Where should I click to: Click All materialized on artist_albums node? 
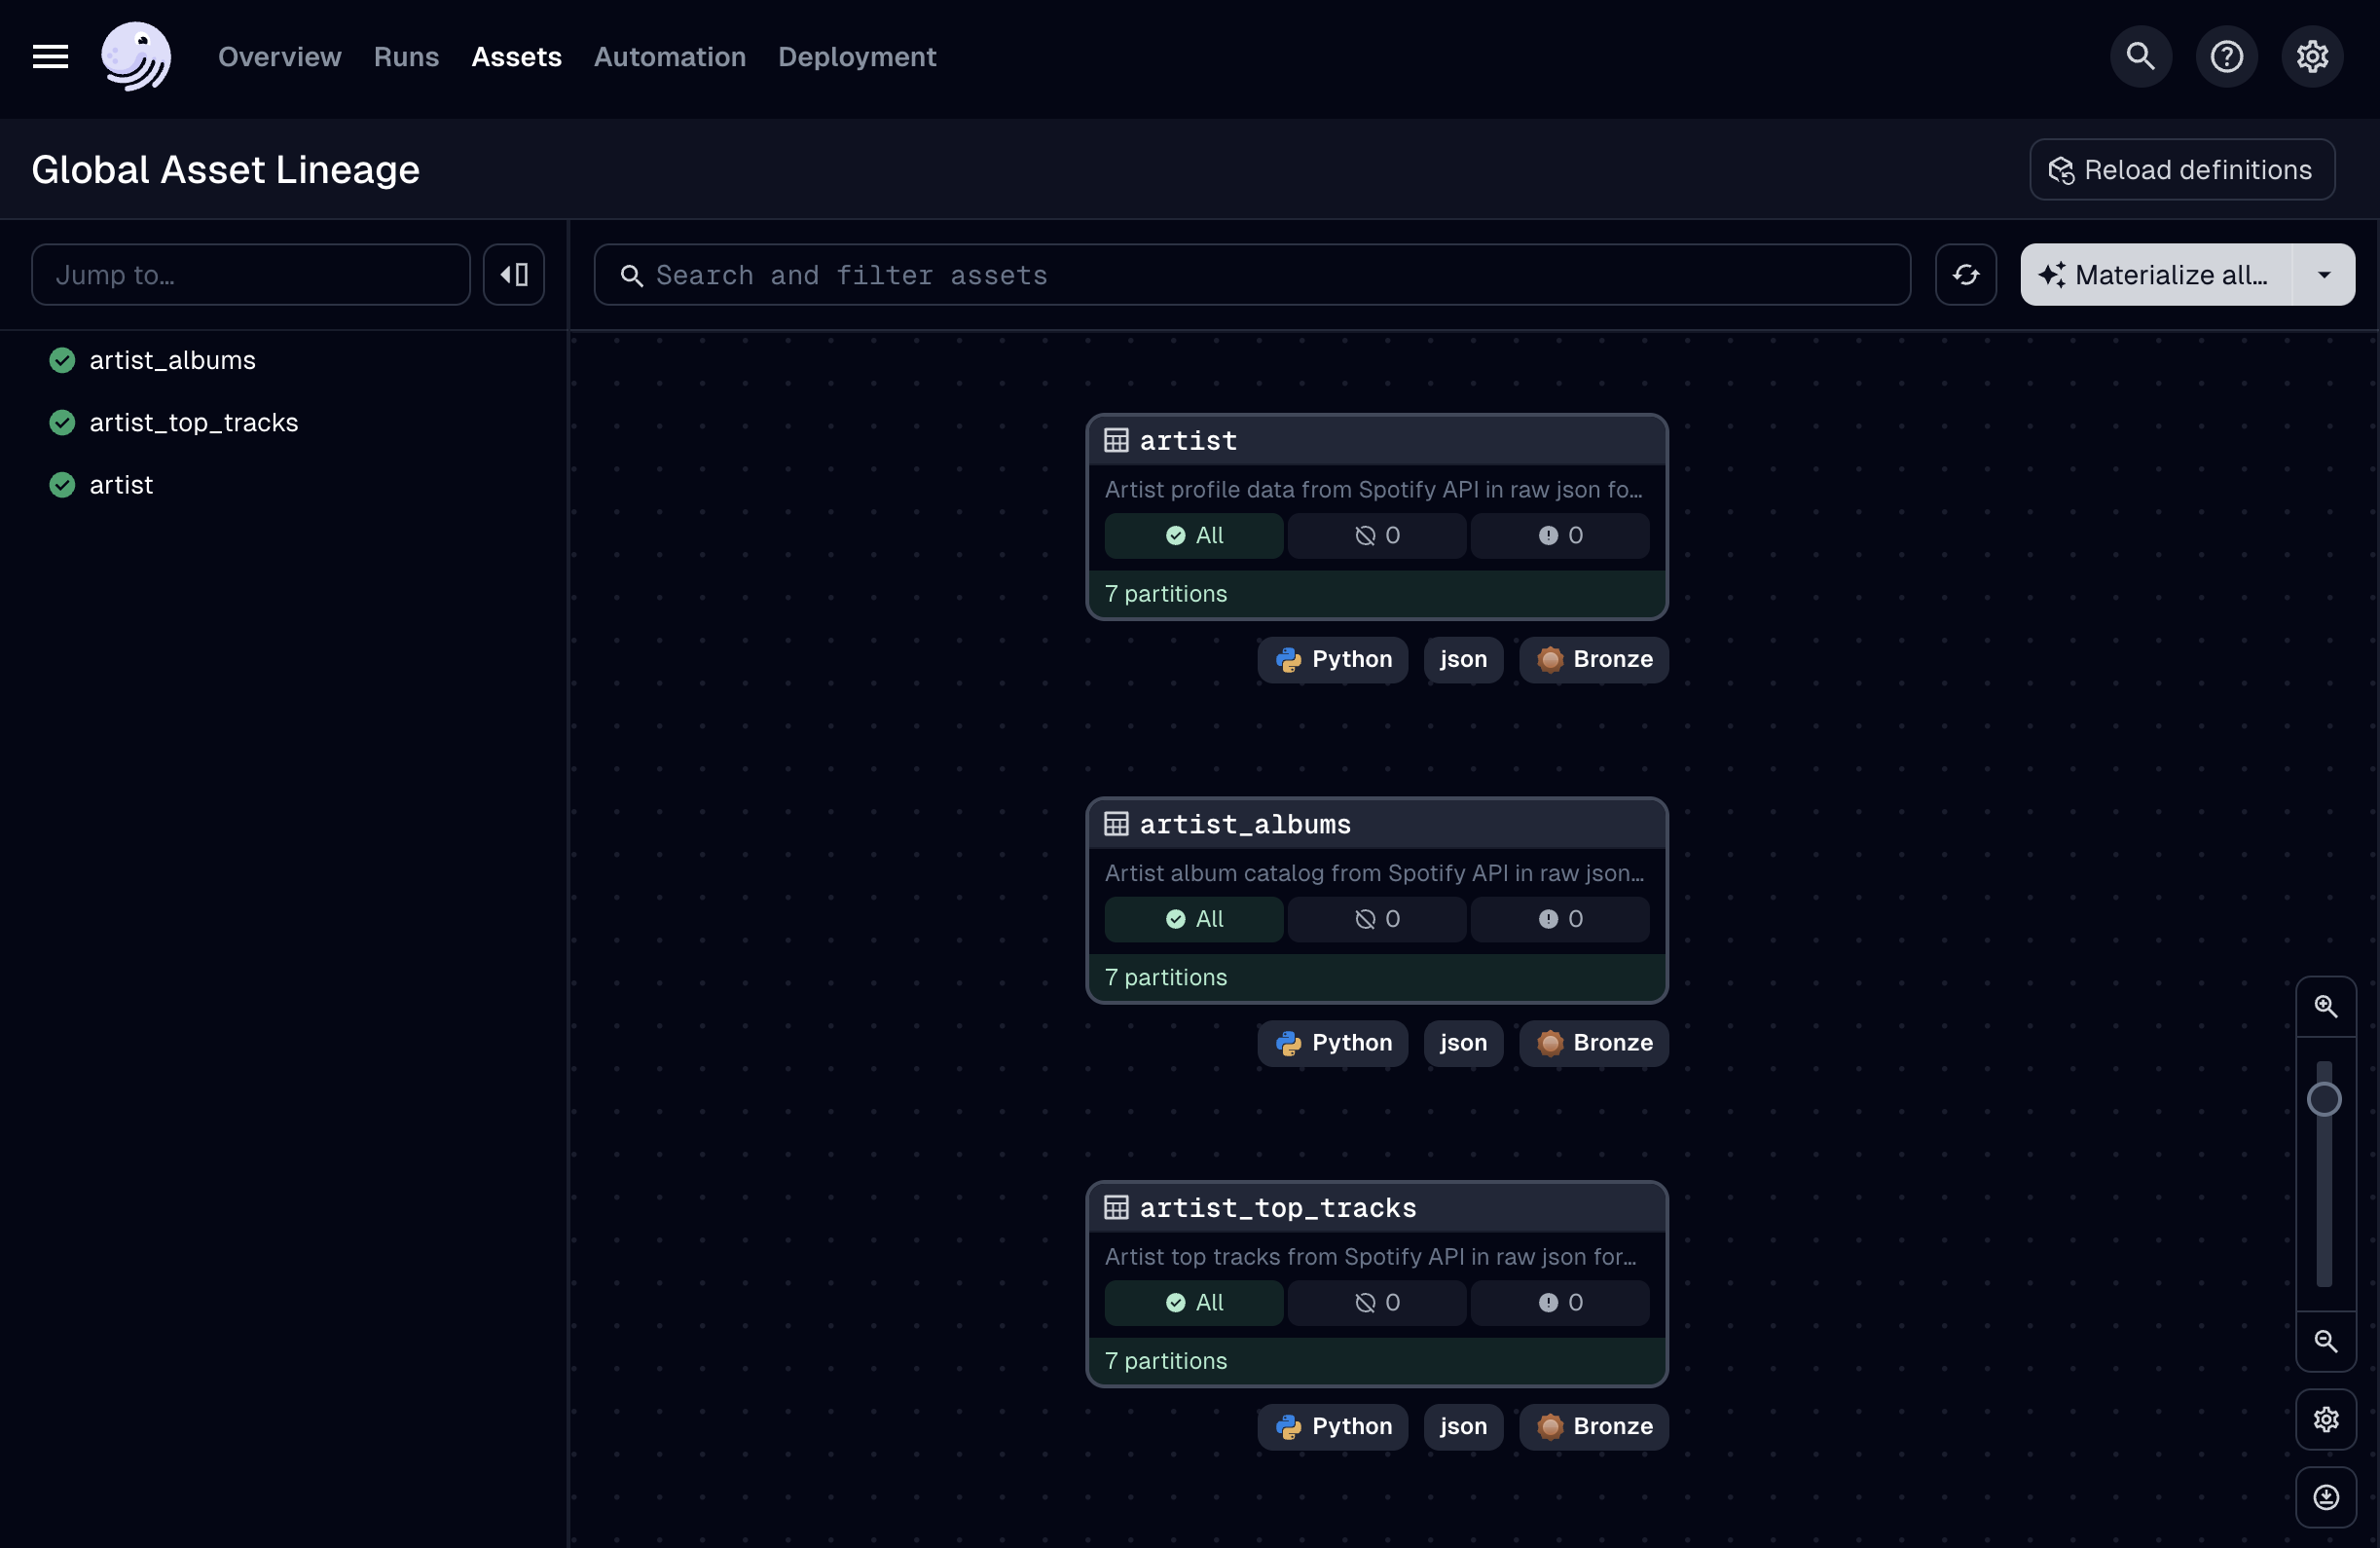[x=1194, y=920]
